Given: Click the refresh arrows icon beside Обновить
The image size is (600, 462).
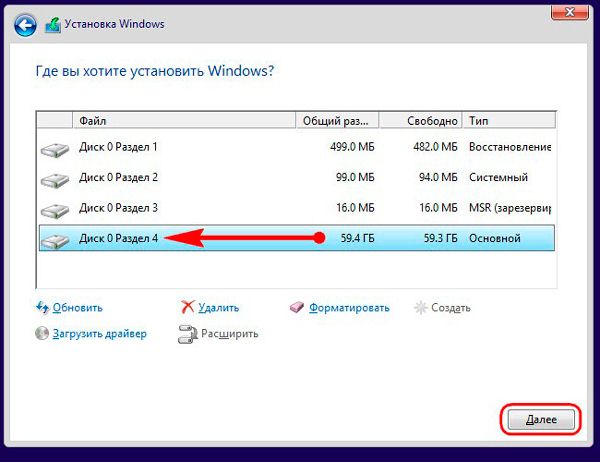Looking at the screenshot, I should [x=42, y=307].
